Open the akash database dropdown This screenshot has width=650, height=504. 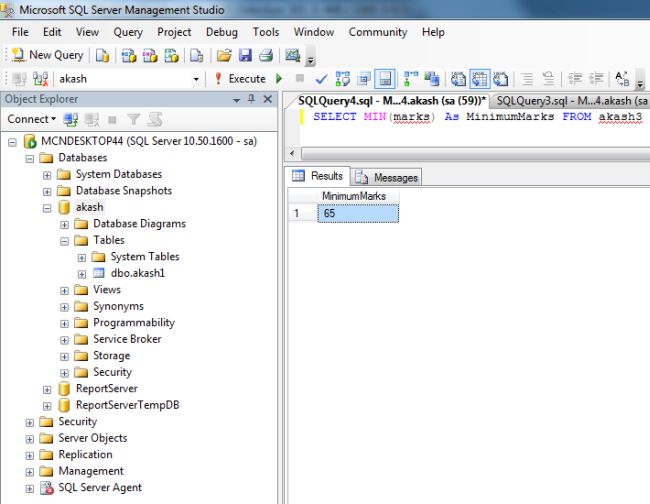click(x=196, y=79)
